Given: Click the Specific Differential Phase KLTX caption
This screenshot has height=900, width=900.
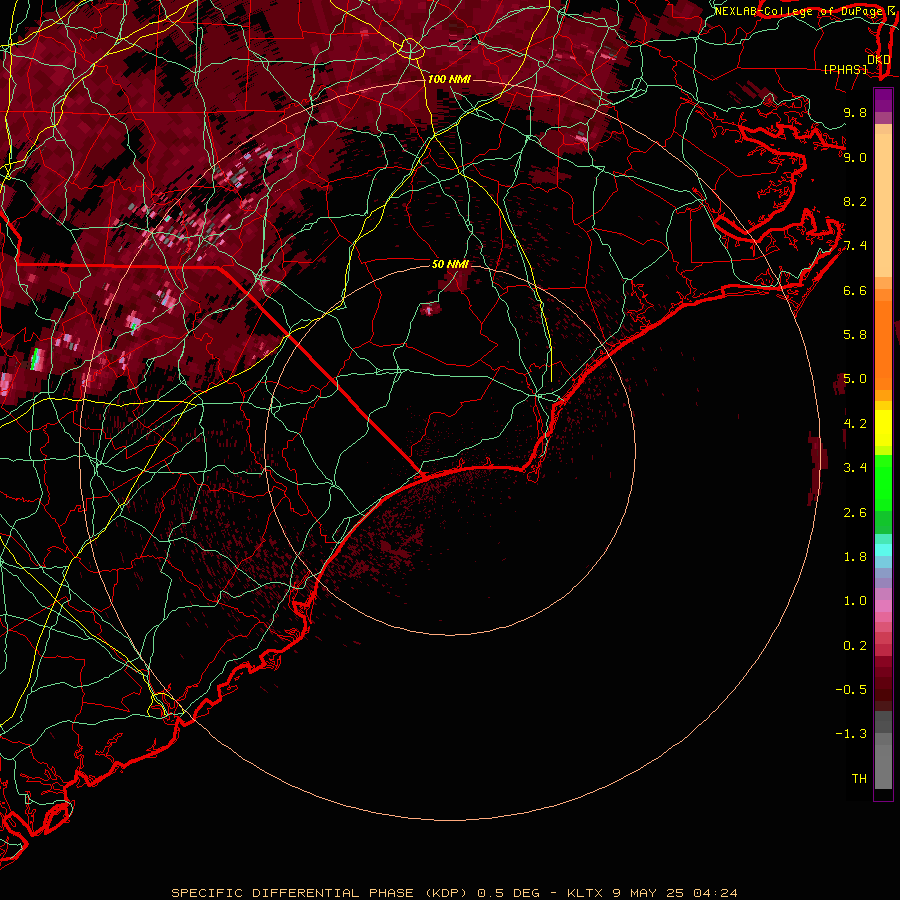Looking at the screenshot, I should click(x=454, y=893).
